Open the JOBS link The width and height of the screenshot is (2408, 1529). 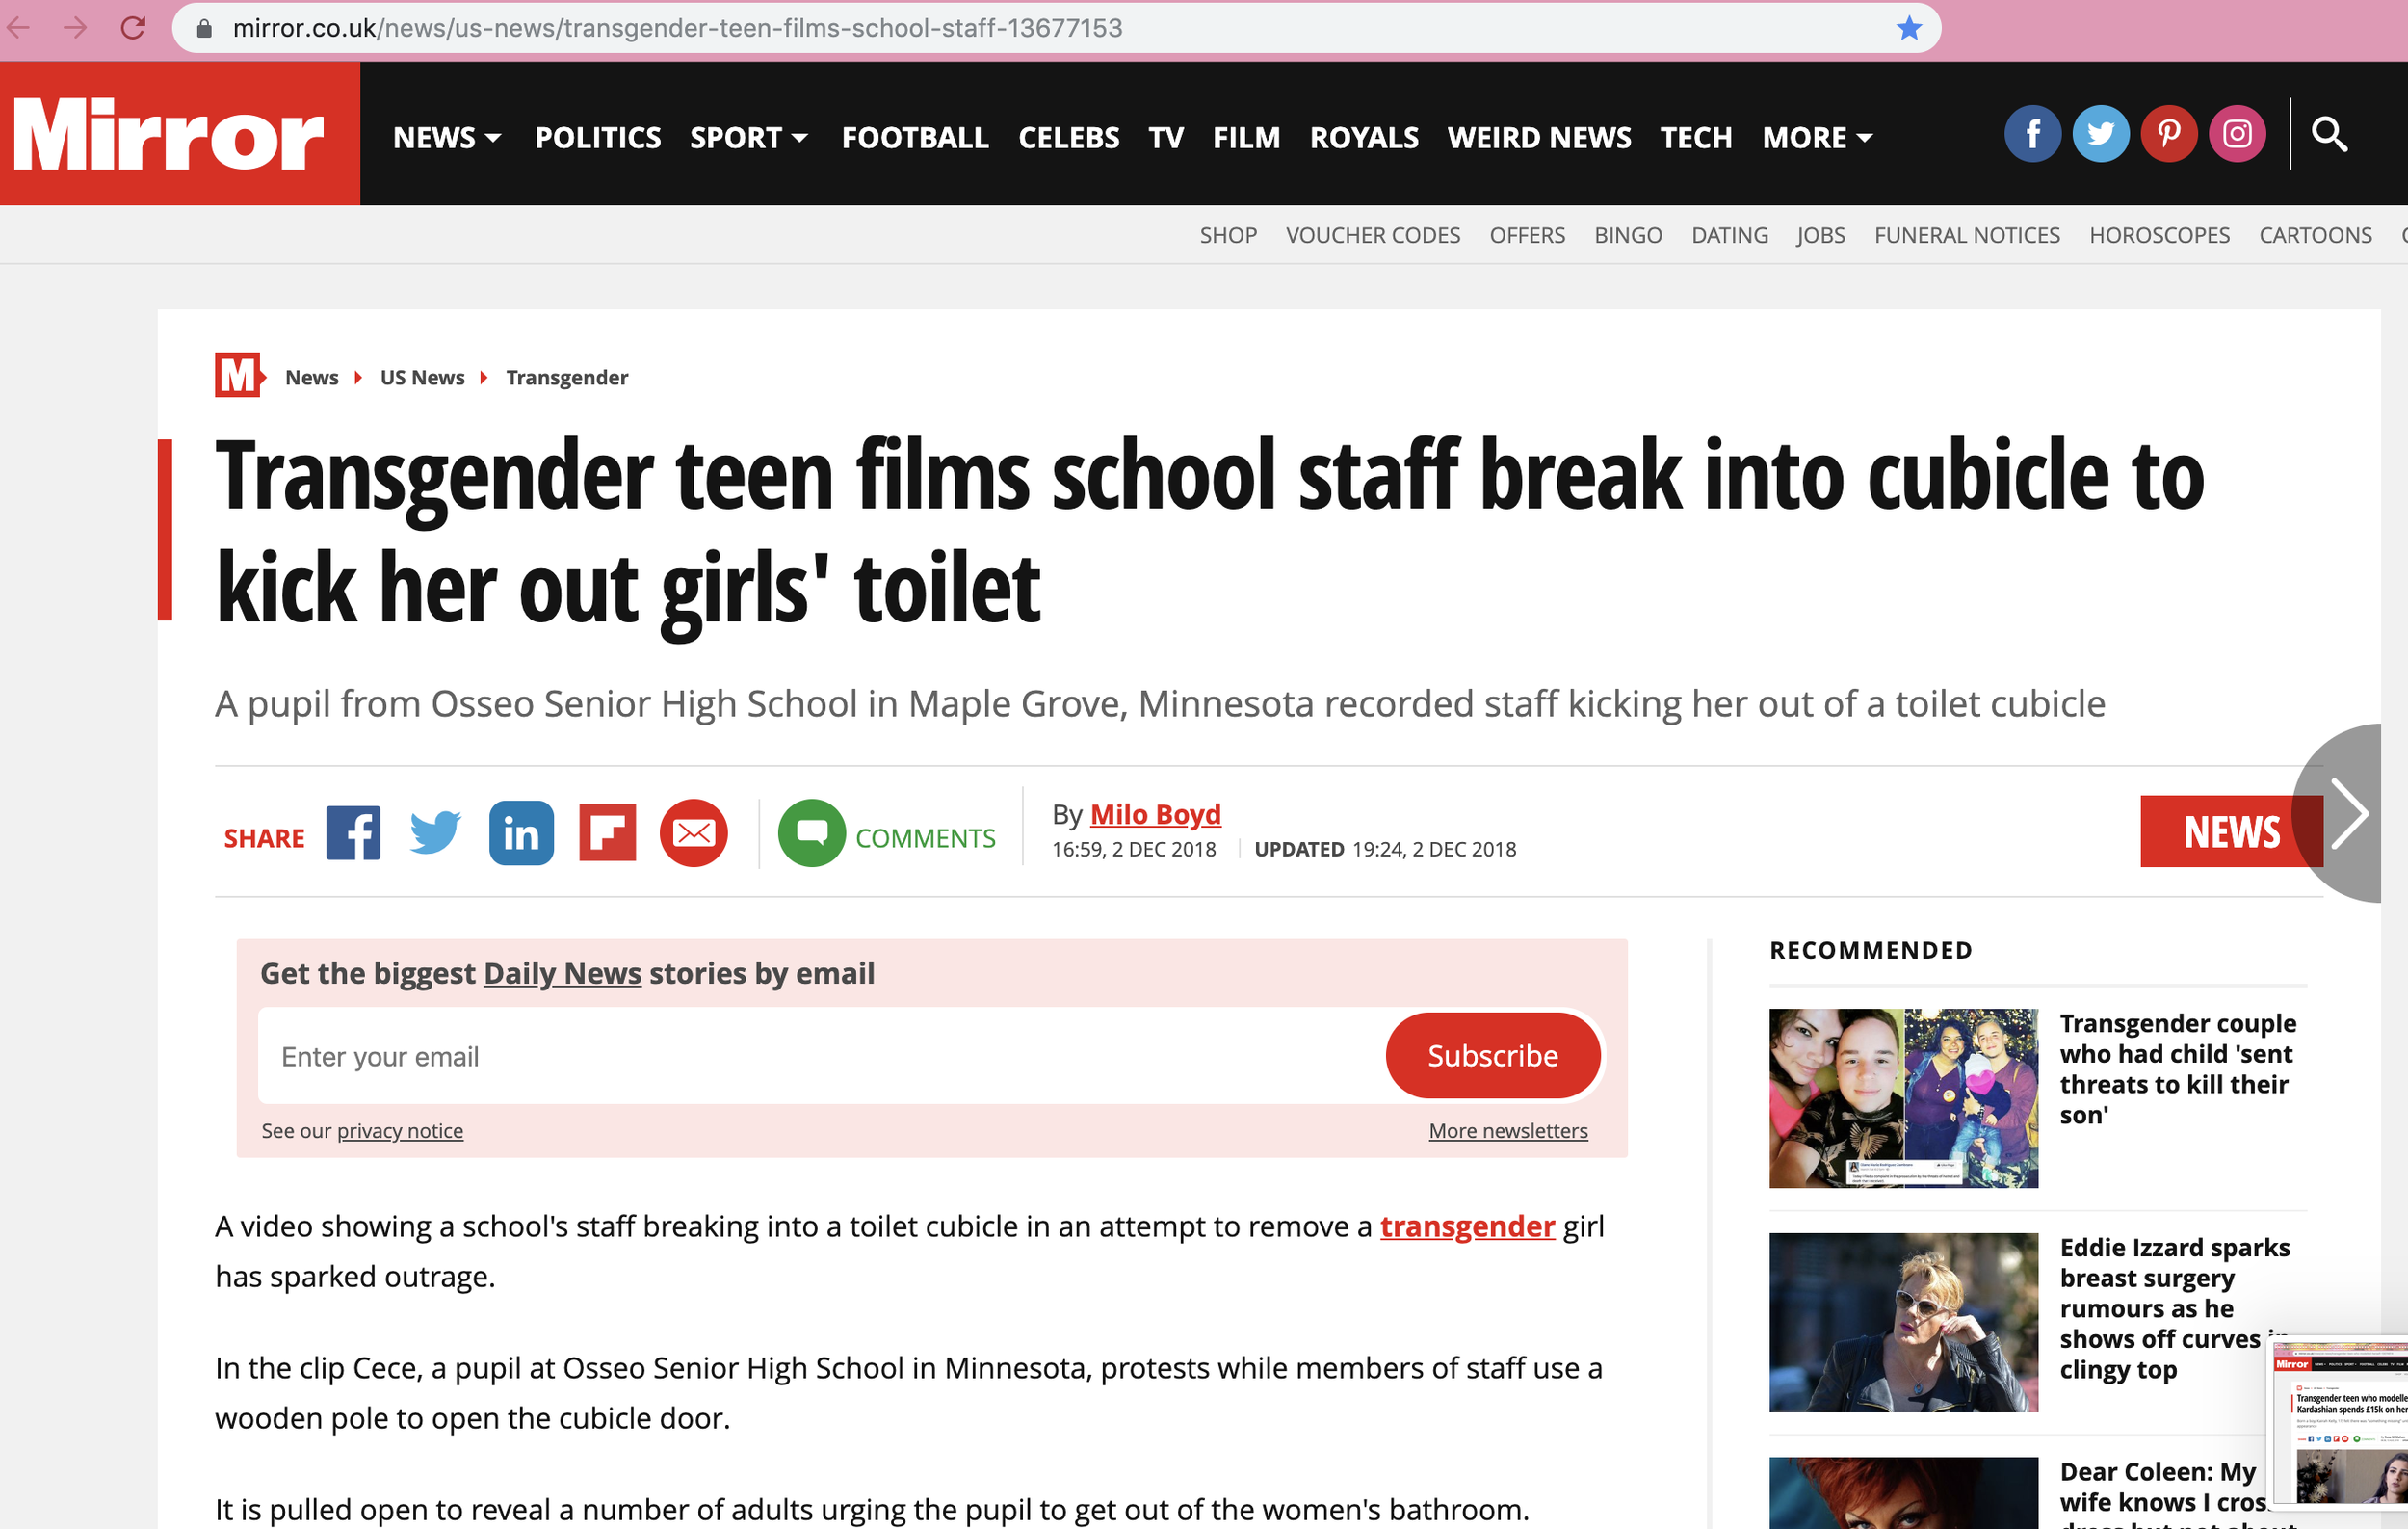[x=1820, y=235]
